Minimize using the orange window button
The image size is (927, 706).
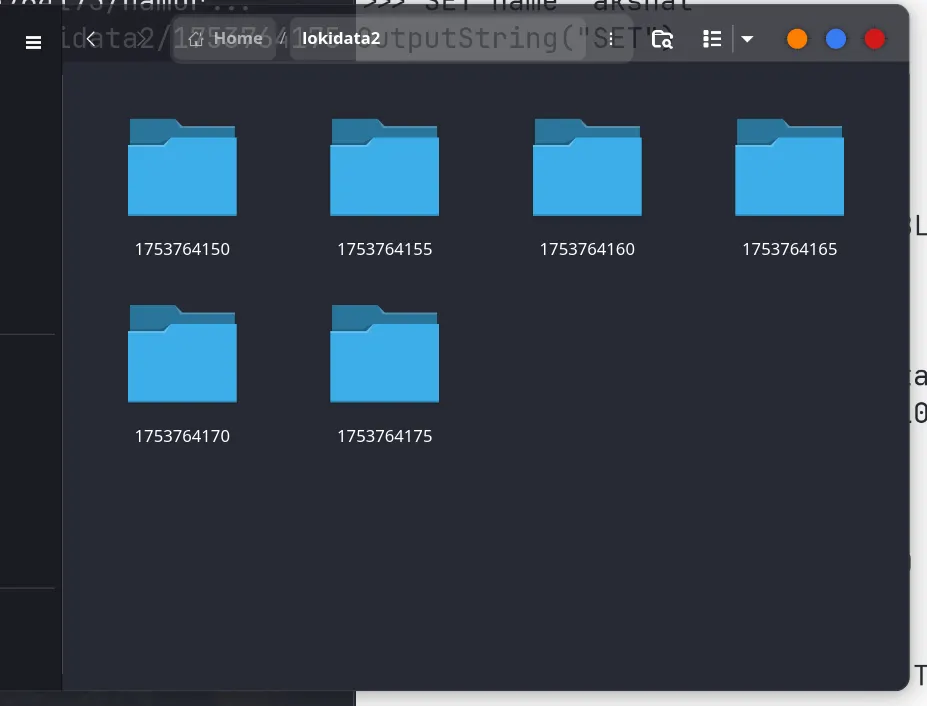(796, 39)
